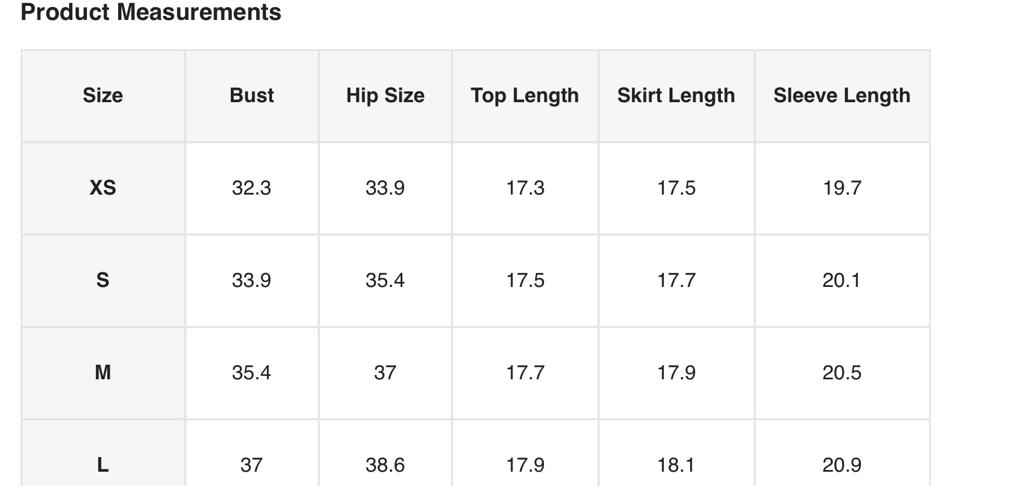
Task: Select the Top Length column header
Action: tap(525, 95)
